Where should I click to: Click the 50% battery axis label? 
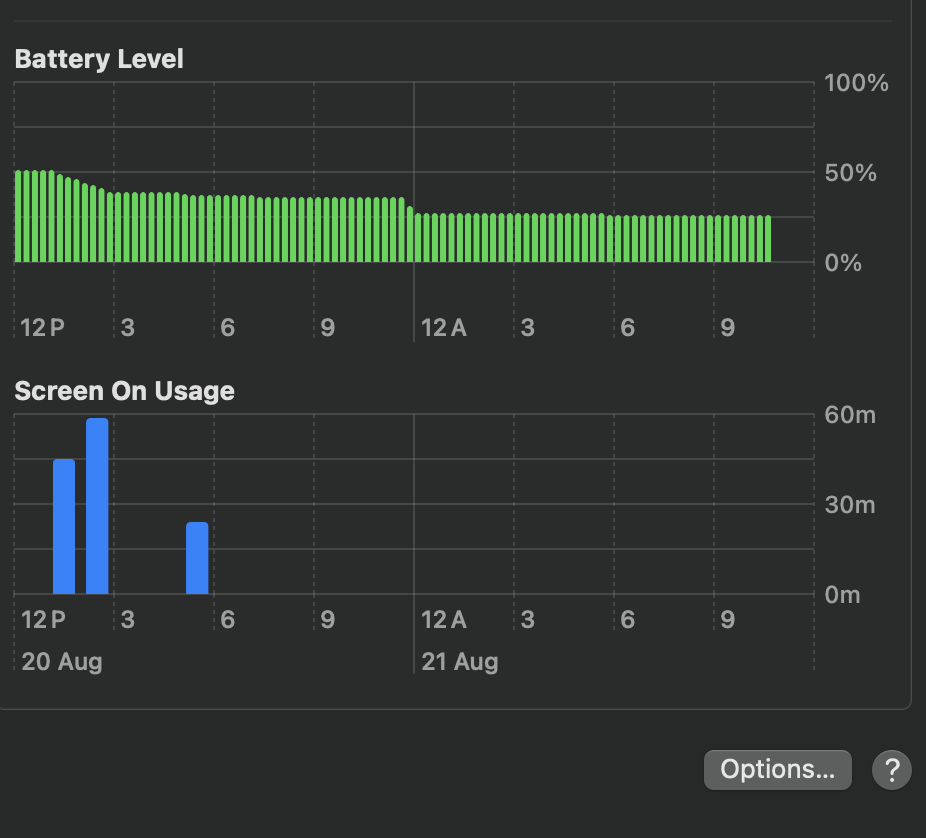pyautogui.click(x=850, y=173)
